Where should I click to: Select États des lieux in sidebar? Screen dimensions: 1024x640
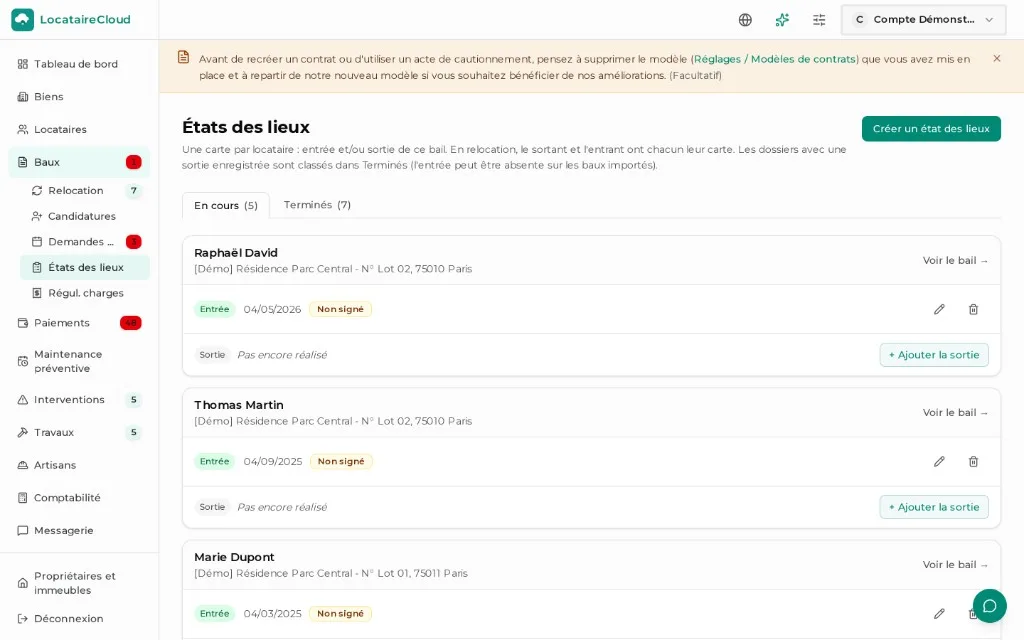coord(85,267)
